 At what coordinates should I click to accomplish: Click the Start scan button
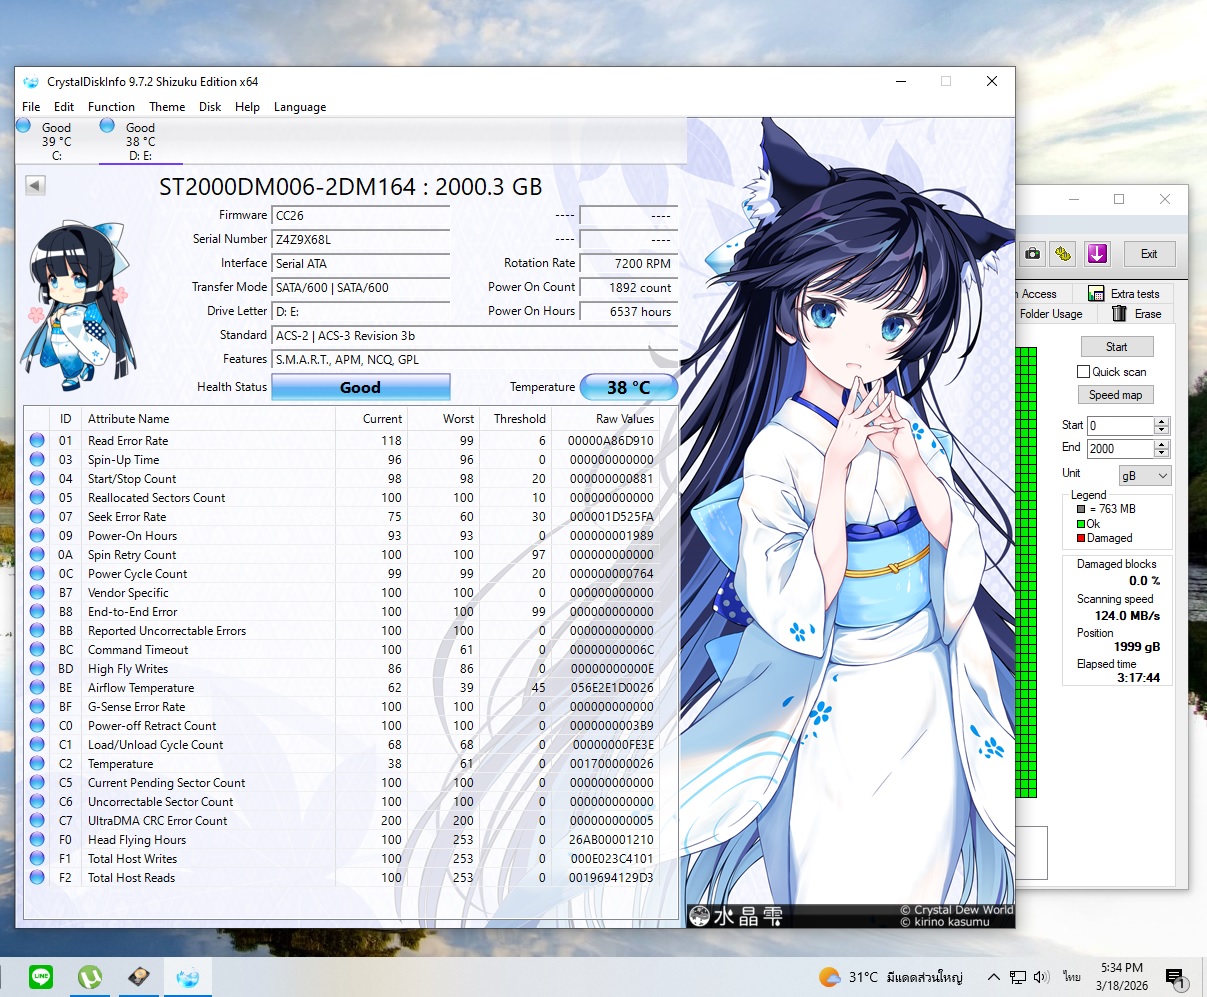[x=1116, y=347]
